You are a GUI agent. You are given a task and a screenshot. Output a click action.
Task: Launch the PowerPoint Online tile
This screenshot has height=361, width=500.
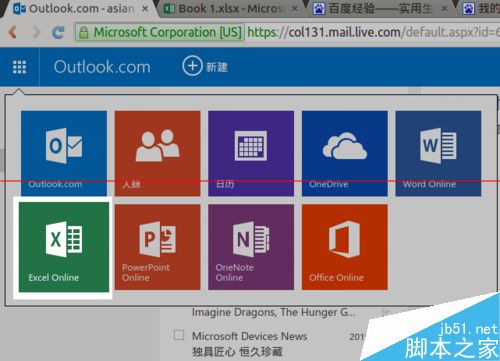tap(157, 247)
